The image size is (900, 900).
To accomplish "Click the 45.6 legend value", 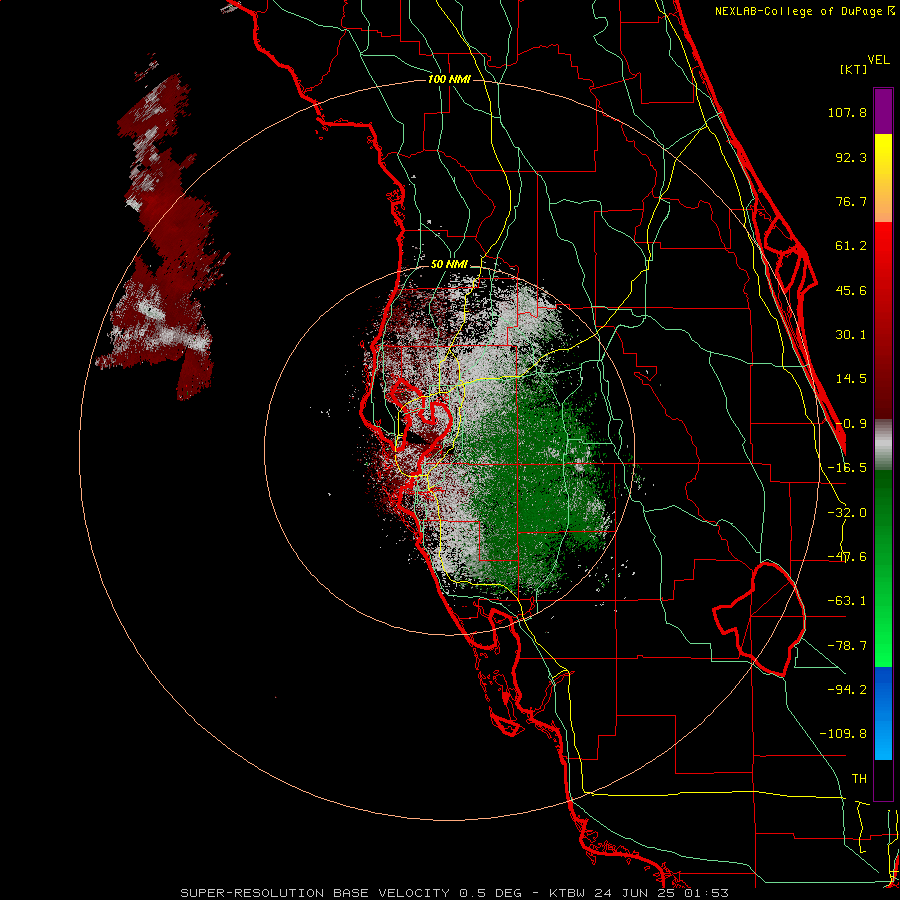I will click(851, 290).
